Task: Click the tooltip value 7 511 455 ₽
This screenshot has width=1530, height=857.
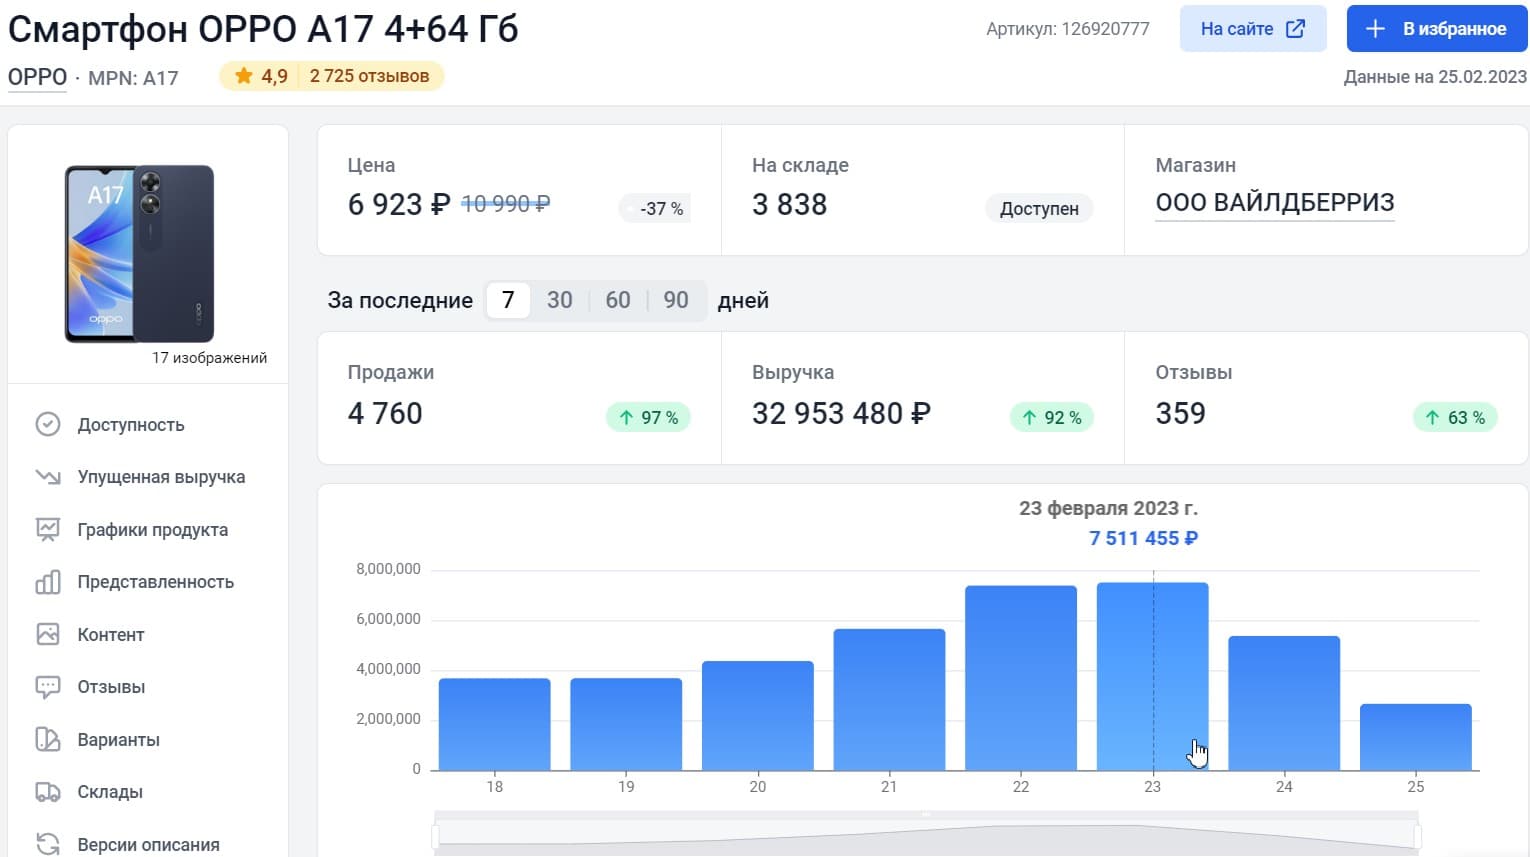Action: click(1143, 538)
